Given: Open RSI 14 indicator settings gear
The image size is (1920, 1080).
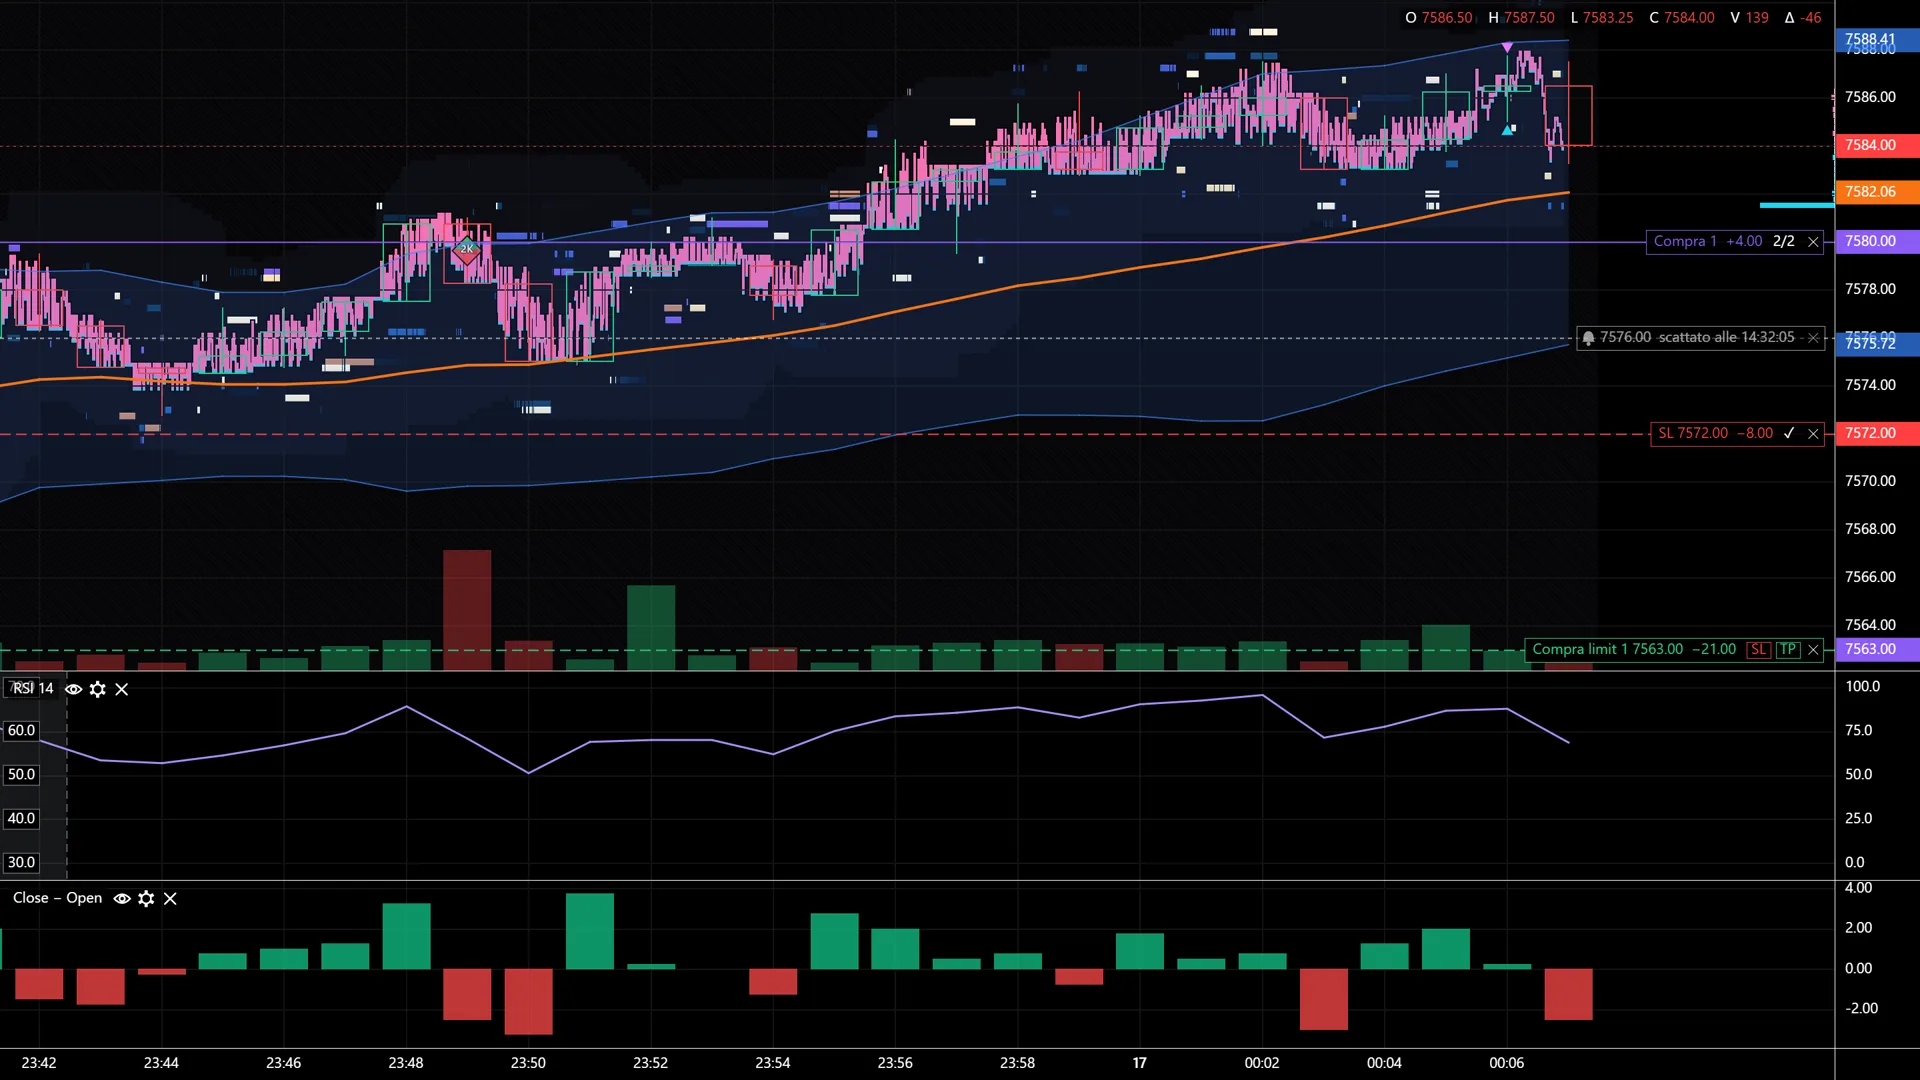Looking at the screenshot, I should pyautogui.click(x=98, y=689).
